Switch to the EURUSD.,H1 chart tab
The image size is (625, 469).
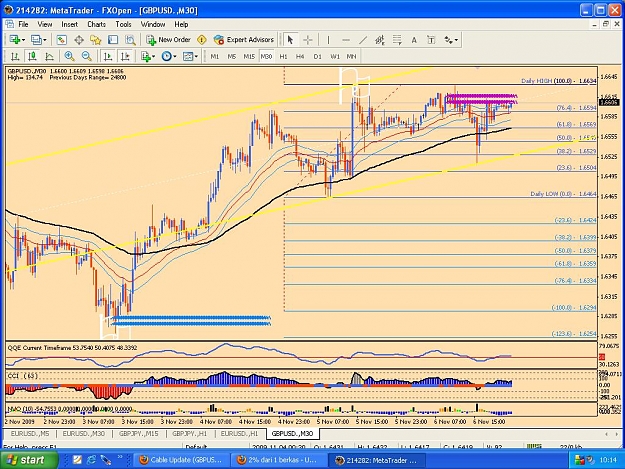pos(239,434)
